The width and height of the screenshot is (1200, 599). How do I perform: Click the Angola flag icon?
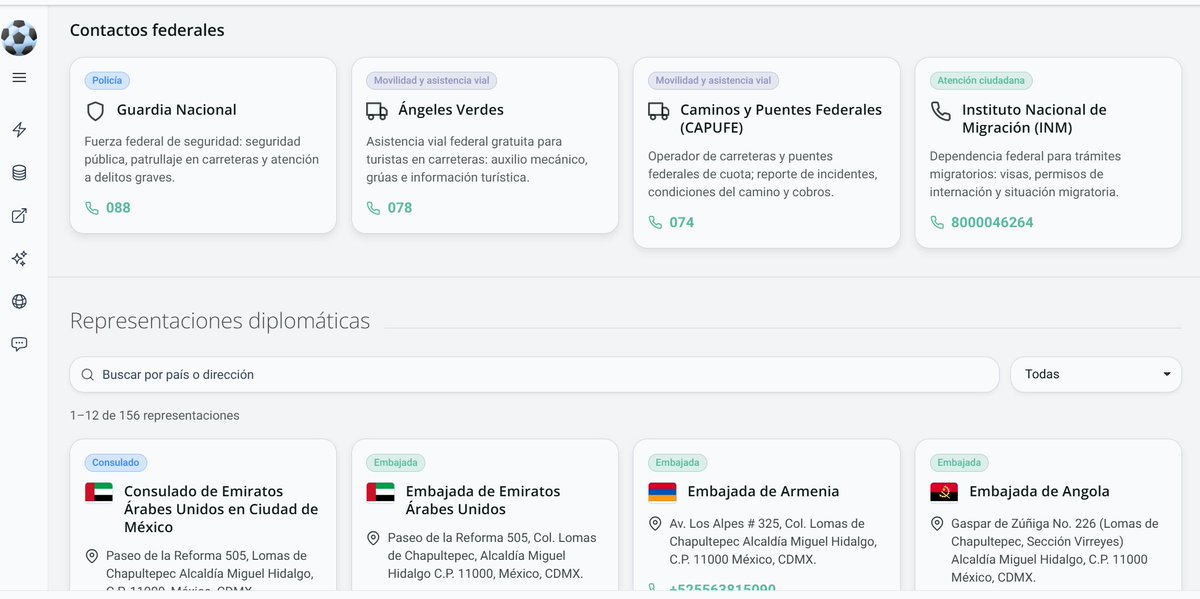coord(945,492)
